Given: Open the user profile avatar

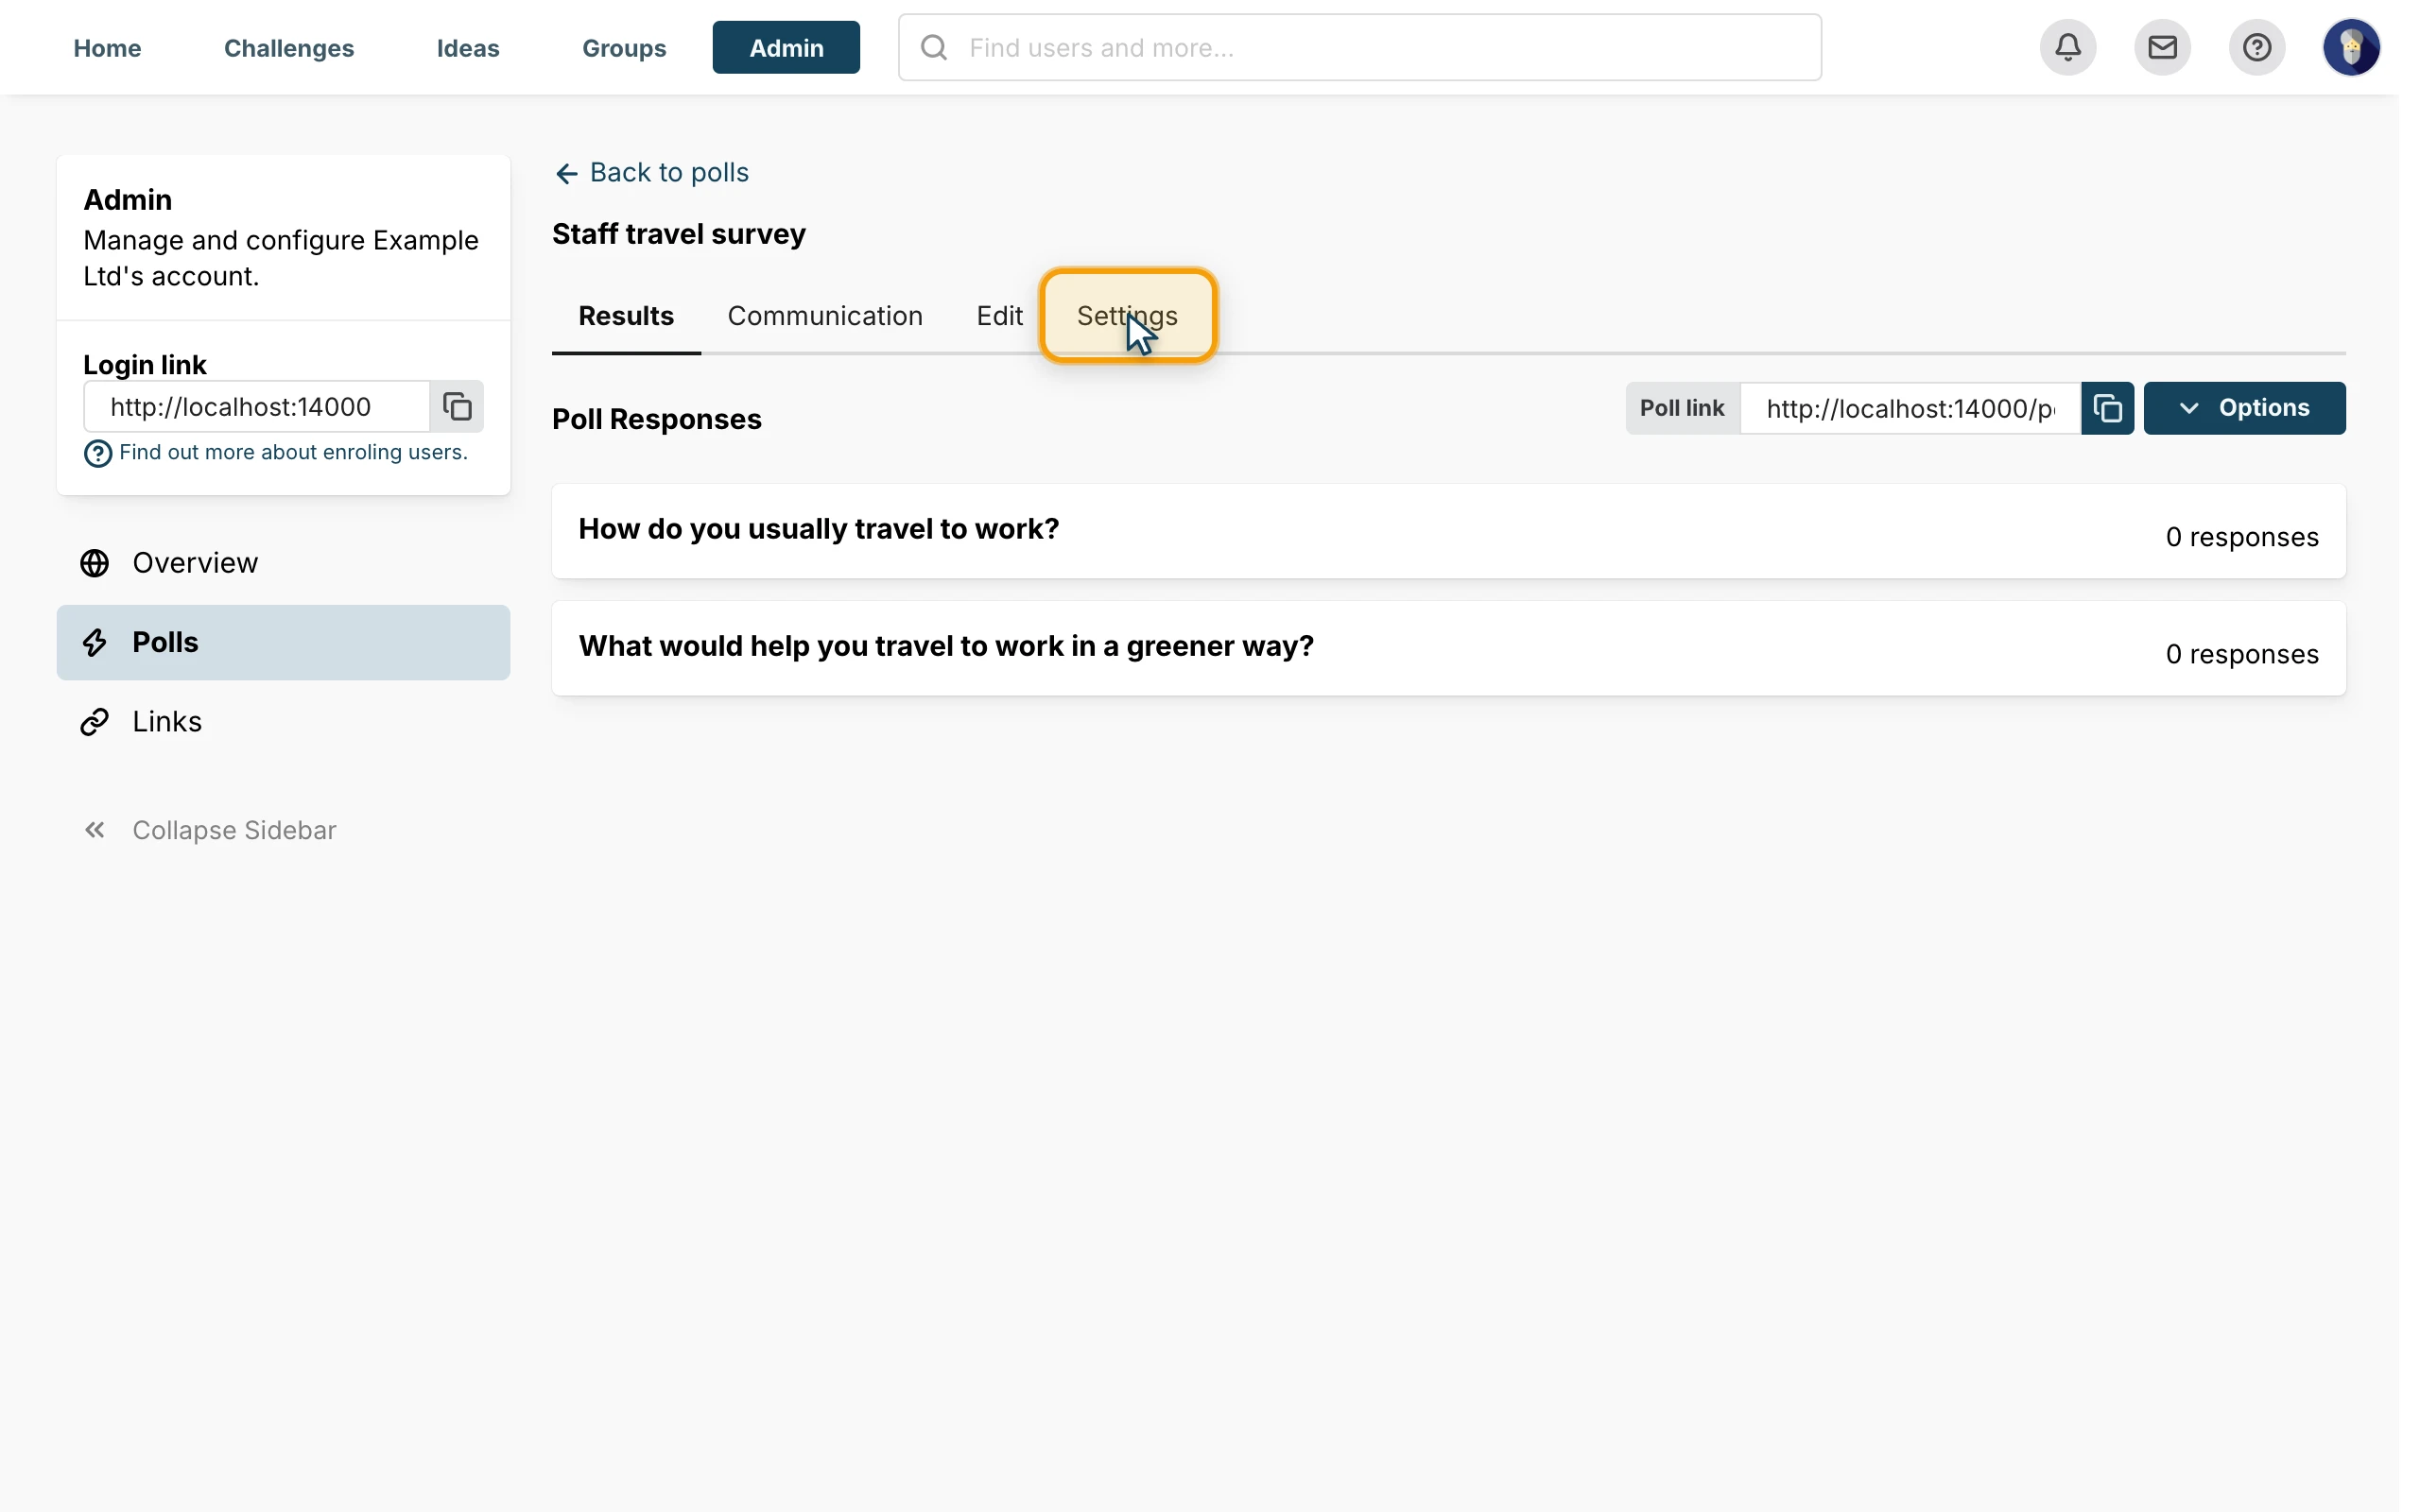Looking at the screenshot, I should [x=2351, y=47].
